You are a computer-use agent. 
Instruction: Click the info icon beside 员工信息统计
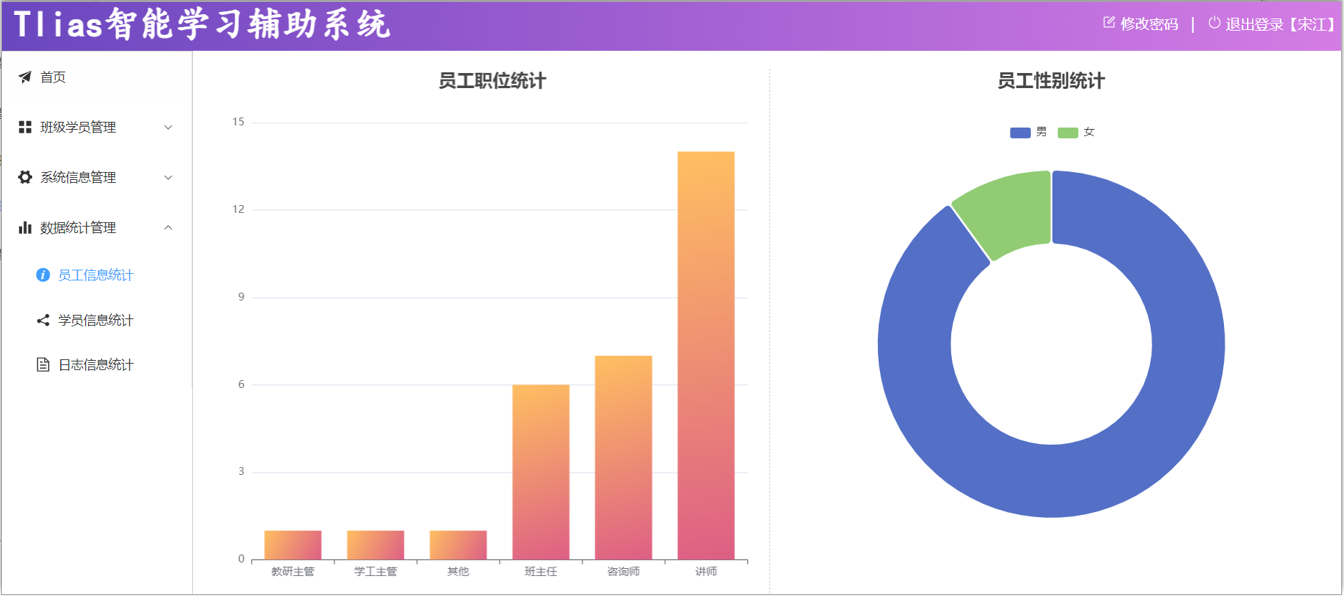click(x=43, y=275)
